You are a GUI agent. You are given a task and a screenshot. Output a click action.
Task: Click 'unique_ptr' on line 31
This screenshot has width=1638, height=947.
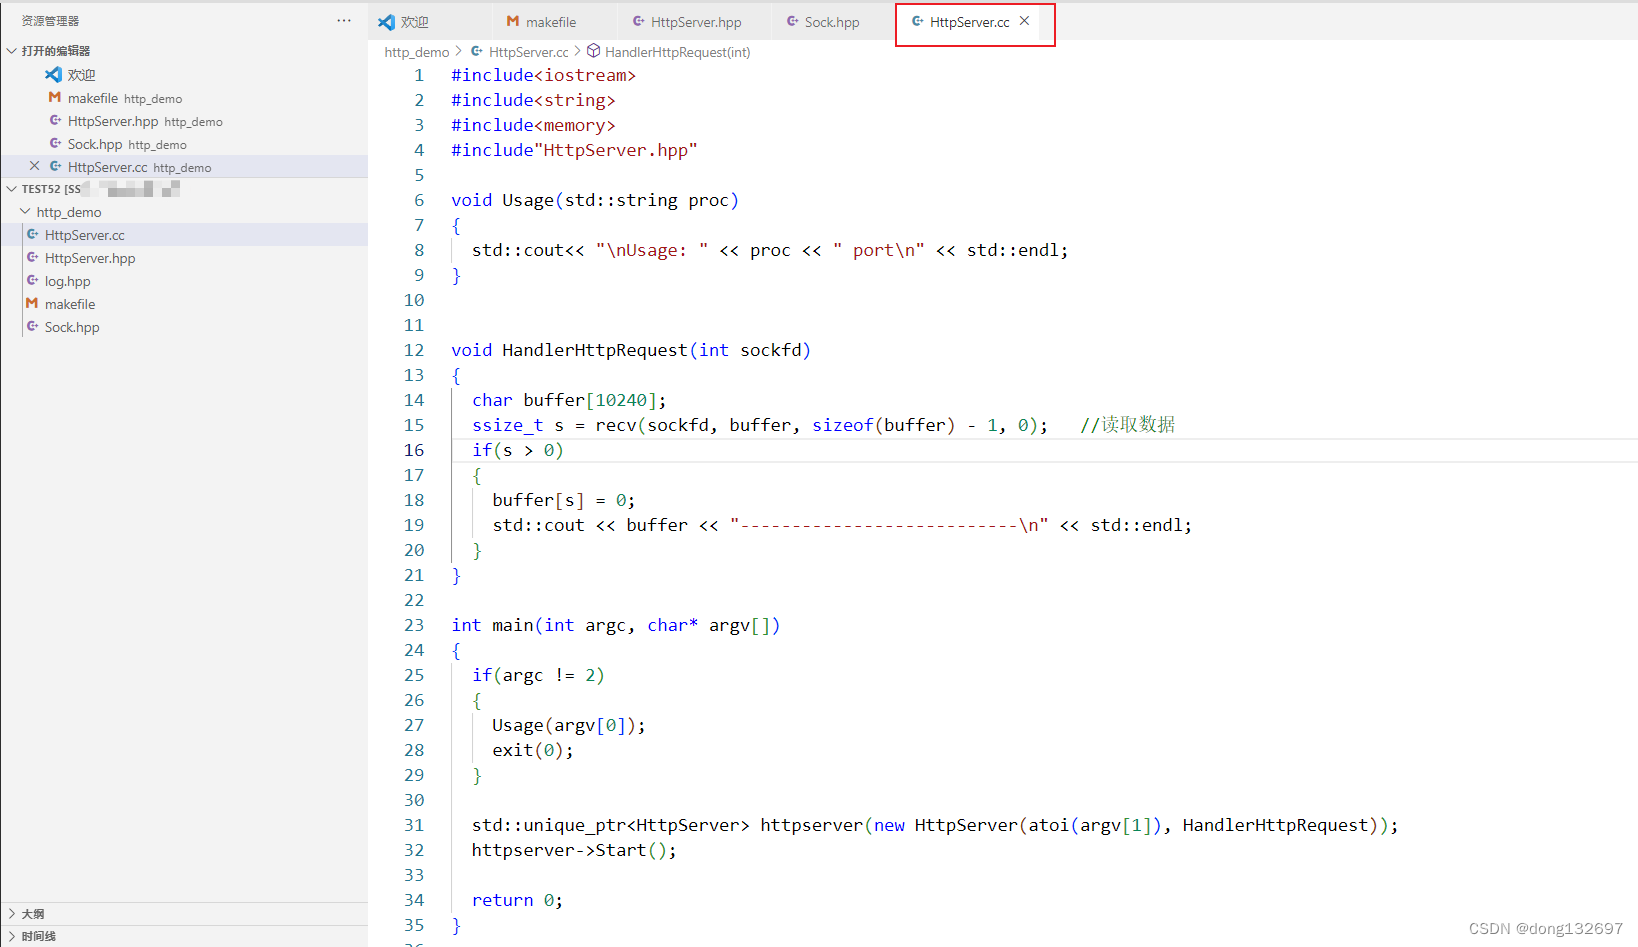point(575,825)
